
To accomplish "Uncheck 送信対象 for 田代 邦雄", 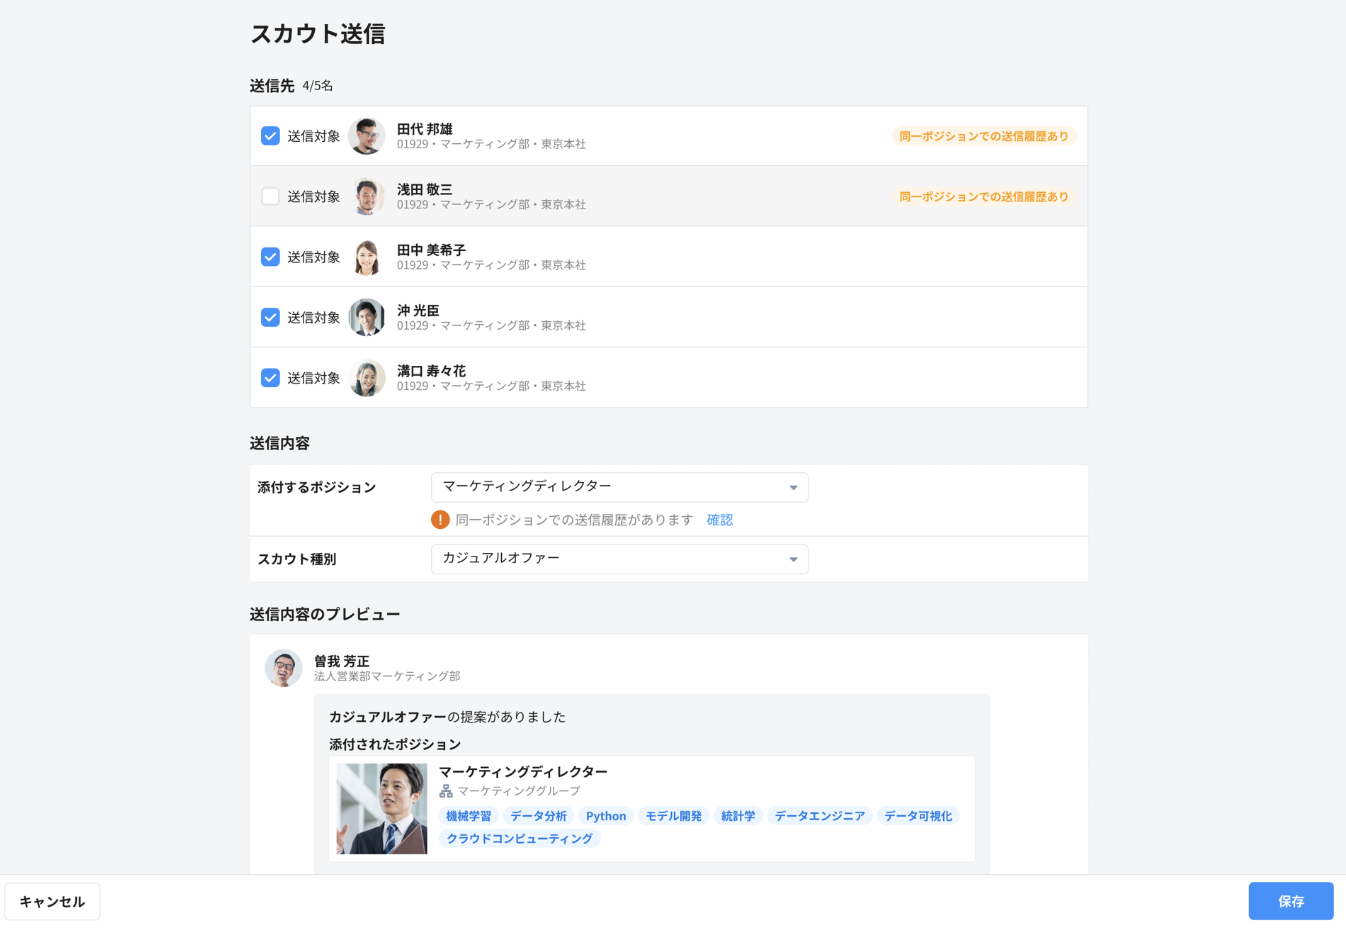I will [x=270, y=136].
